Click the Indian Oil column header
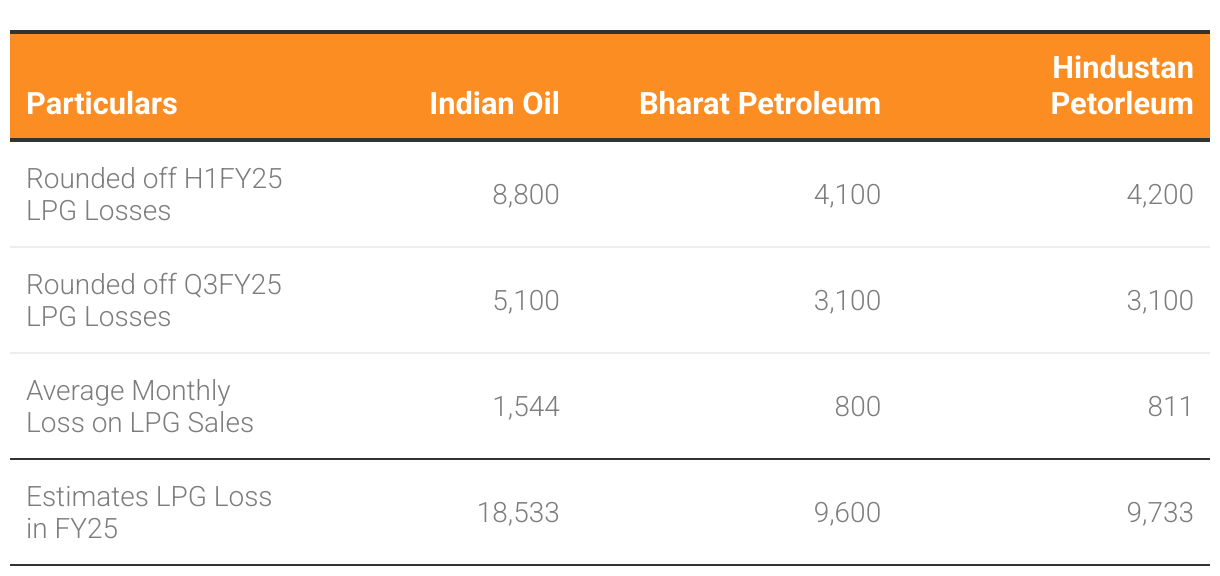Image resolution: width=1220 pixels, height=576 pixels. tap(494, 104)
